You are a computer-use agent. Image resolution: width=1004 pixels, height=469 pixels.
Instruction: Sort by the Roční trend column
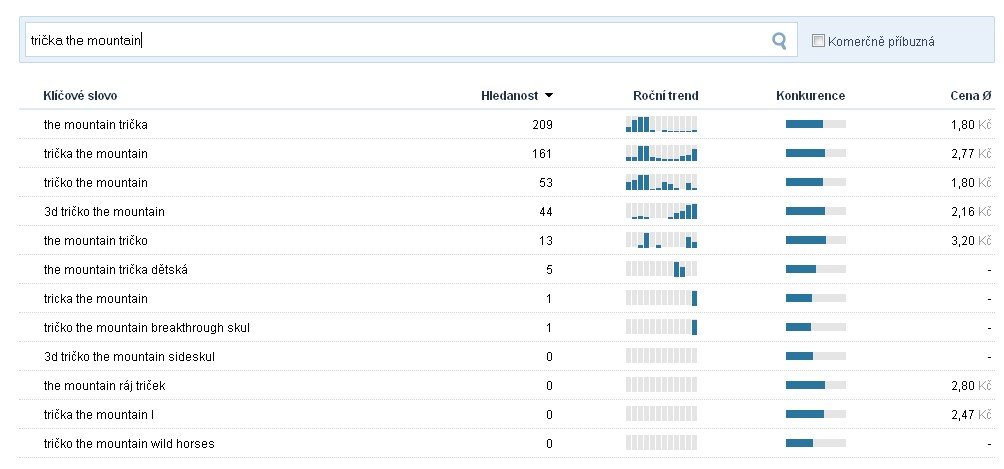665,96
